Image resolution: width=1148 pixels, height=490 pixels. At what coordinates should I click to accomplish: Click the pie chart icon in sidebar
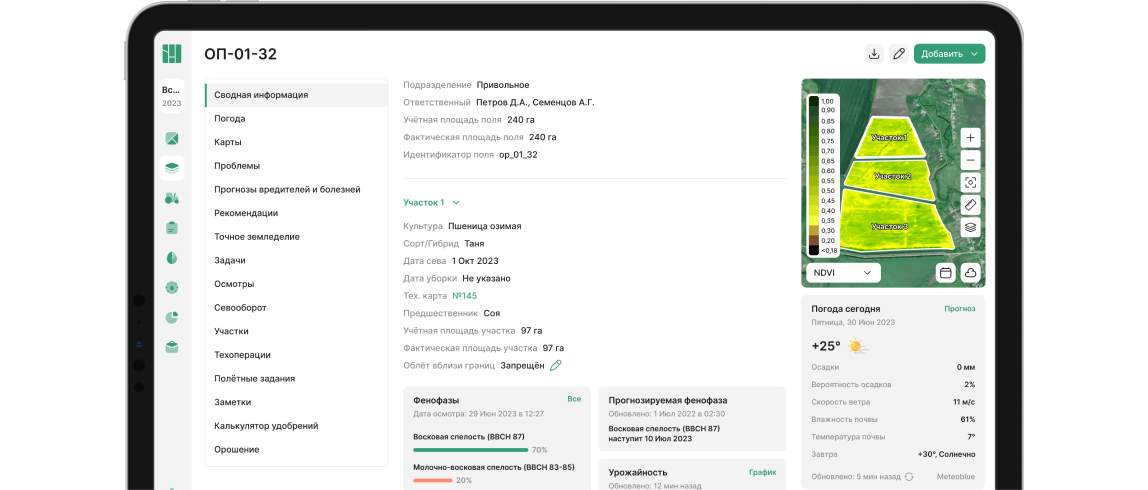pos(172,317)
